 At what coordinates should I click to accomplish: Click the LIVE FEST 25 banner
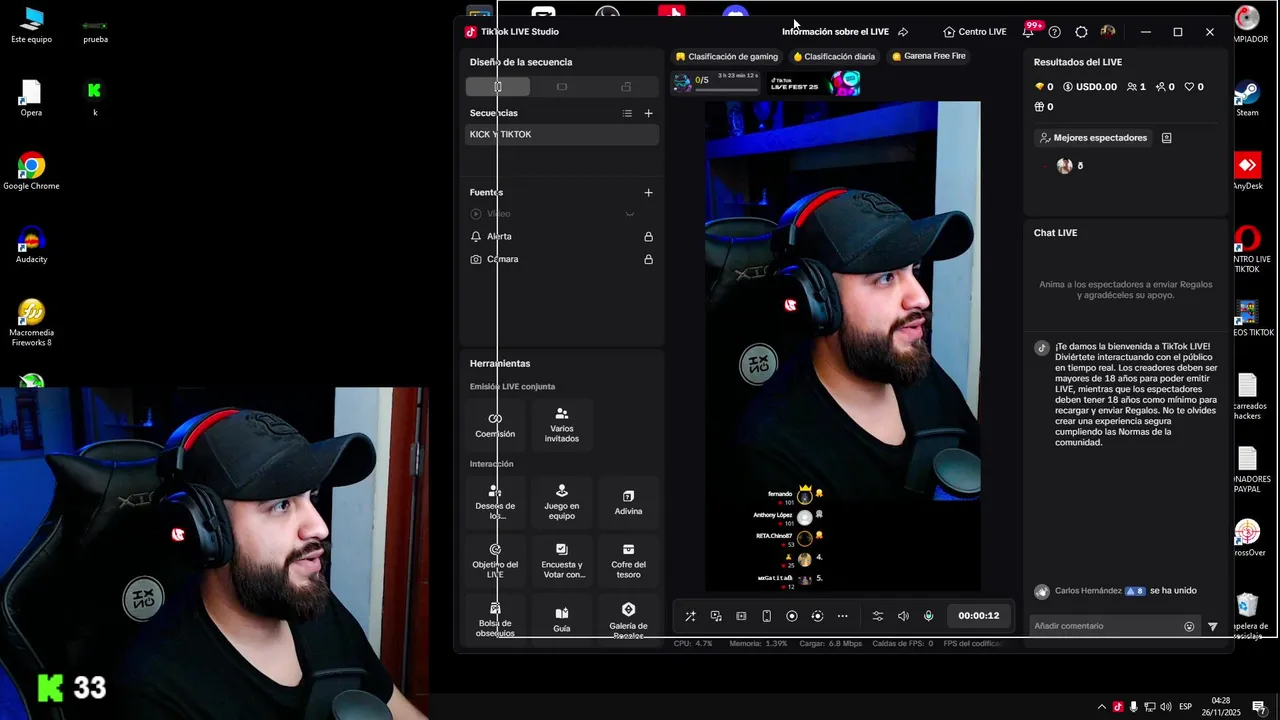click(x=815, y=83)
